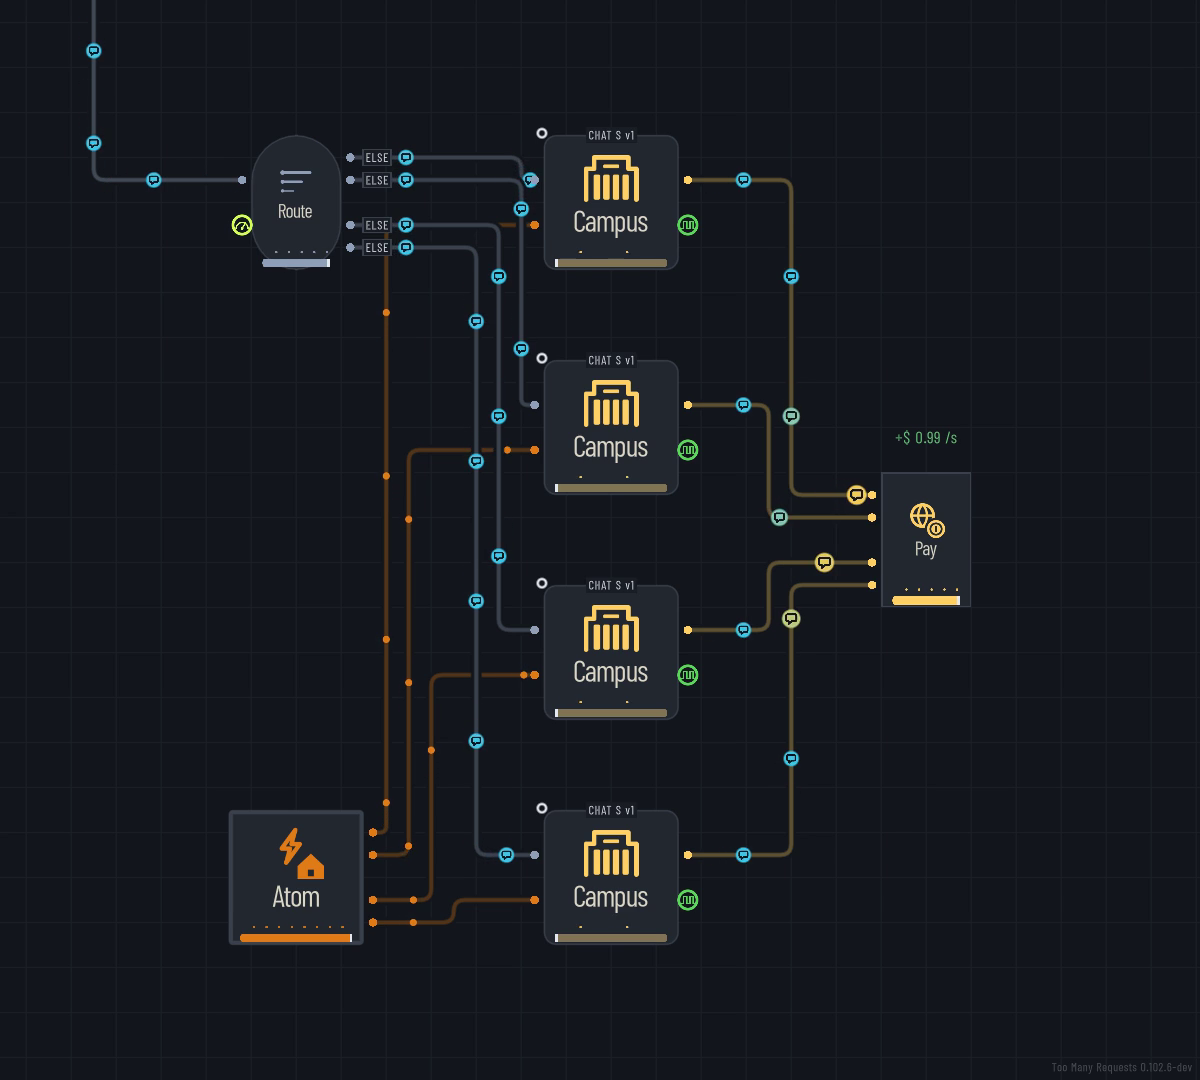Click the Pay node's top input port
1200x1080 pixels.
point(873,495)
